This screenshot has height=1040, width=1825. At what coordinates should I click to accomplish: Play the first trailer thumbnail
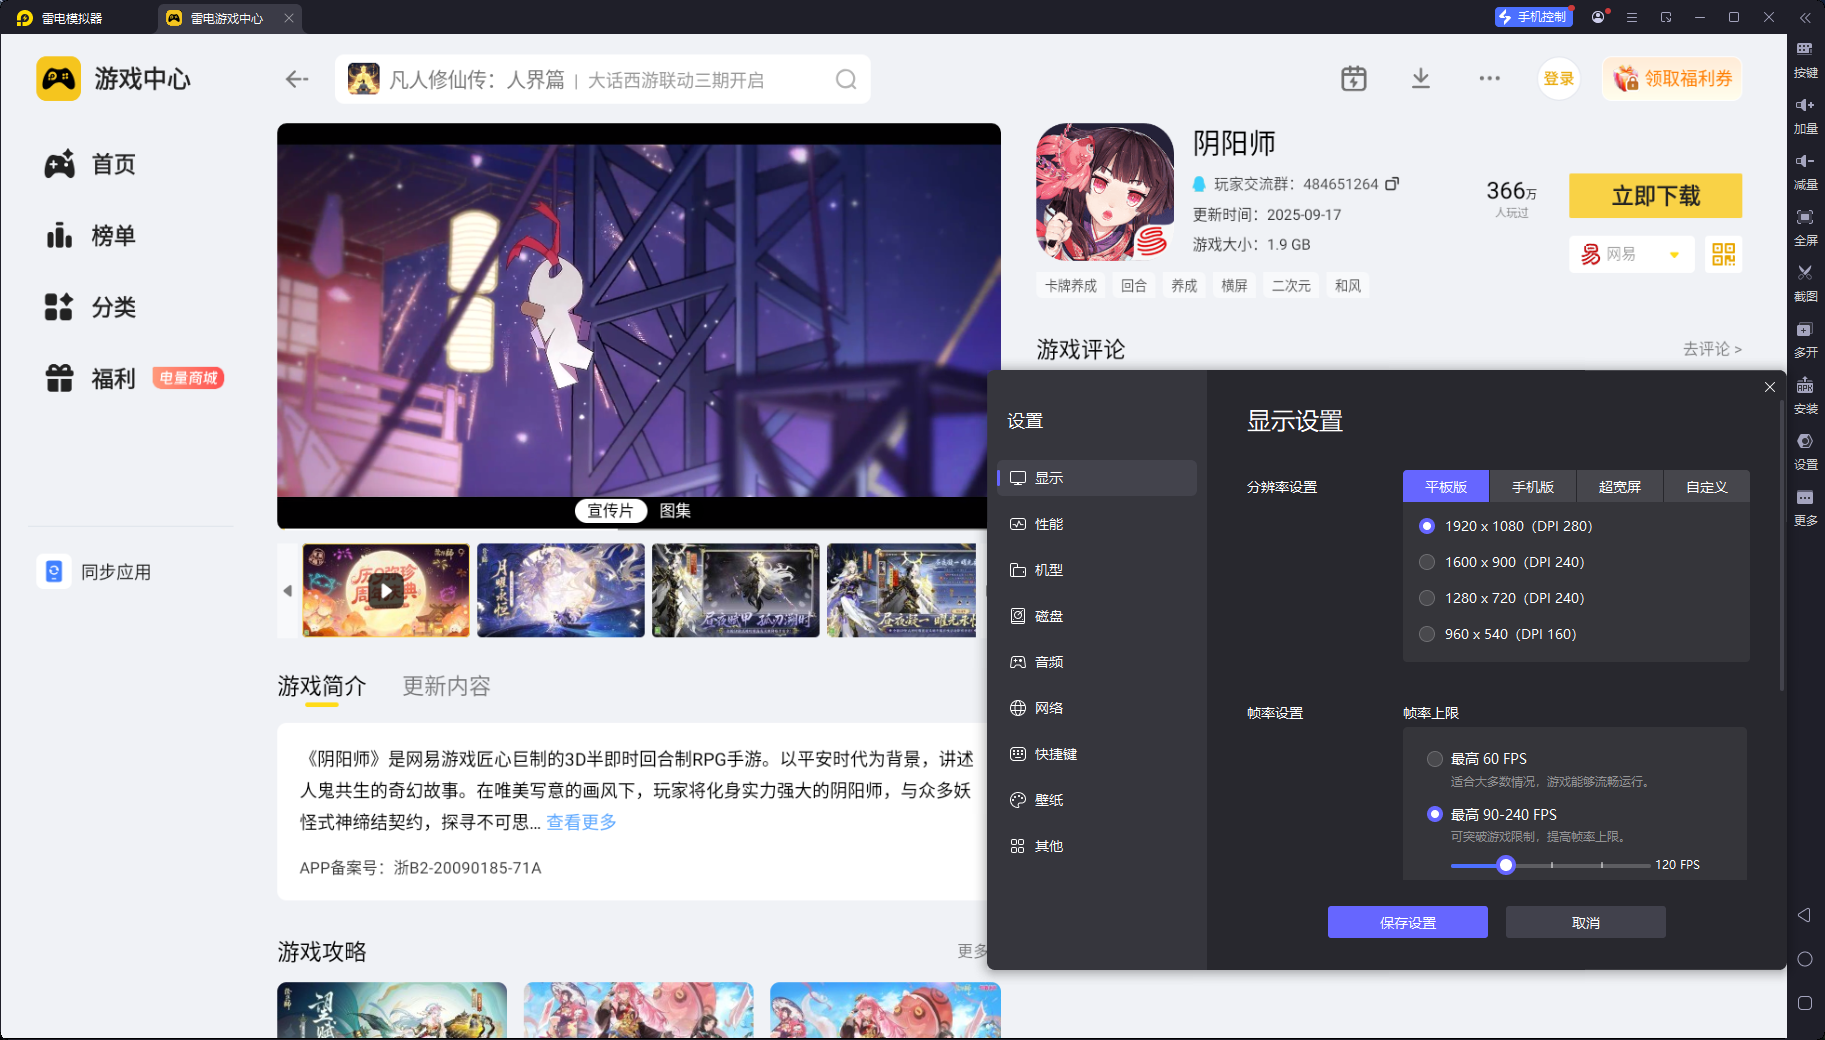click(386, 590)
